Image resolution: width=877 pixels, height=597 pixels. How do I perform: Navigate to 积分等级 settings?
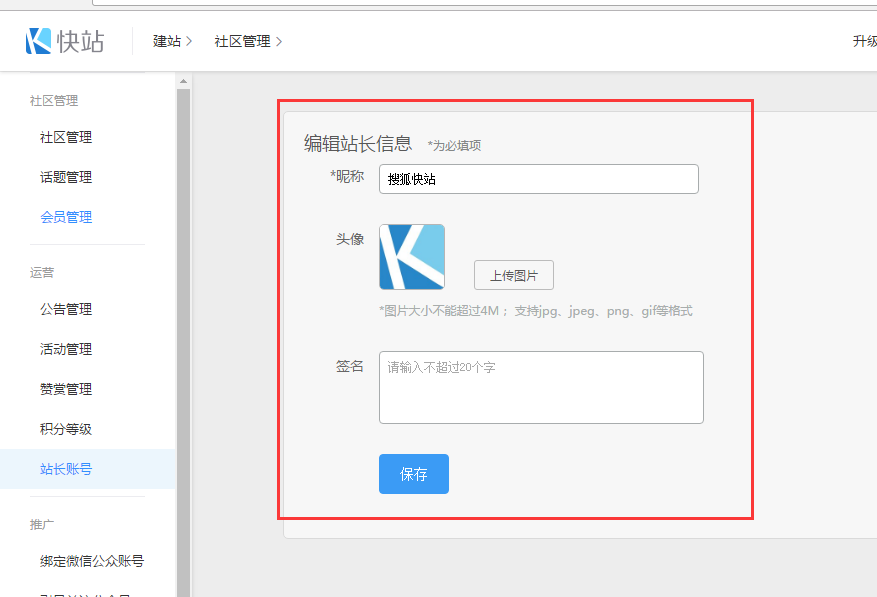[66, 429]
